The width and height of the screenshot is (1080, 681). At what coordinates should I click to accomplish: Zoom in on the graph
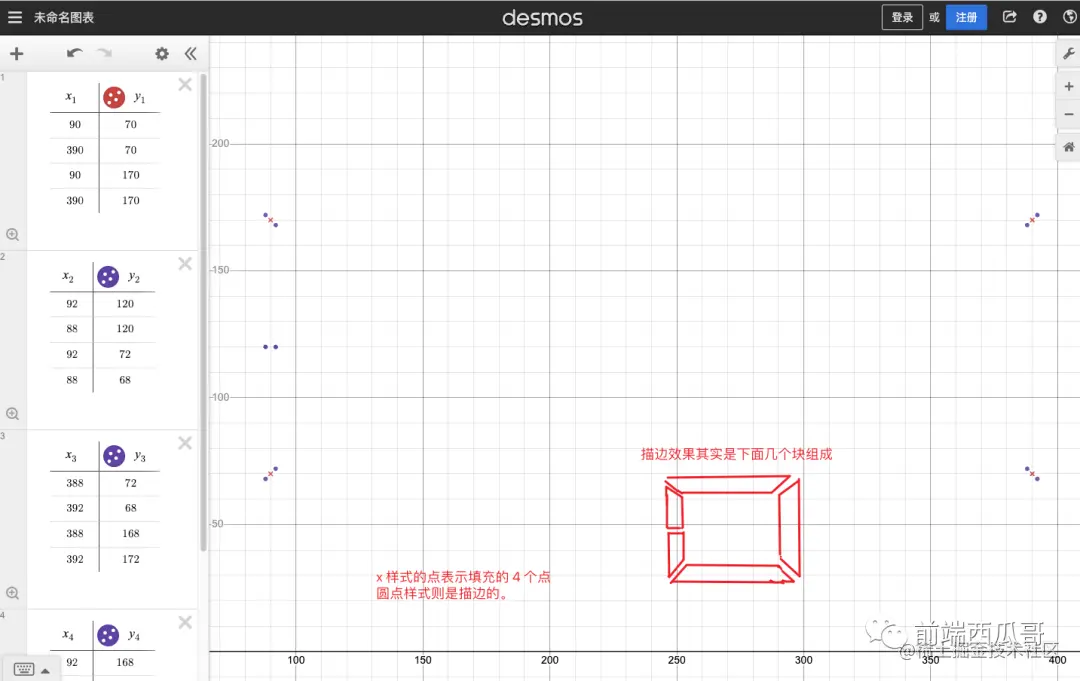[1068, 86]
